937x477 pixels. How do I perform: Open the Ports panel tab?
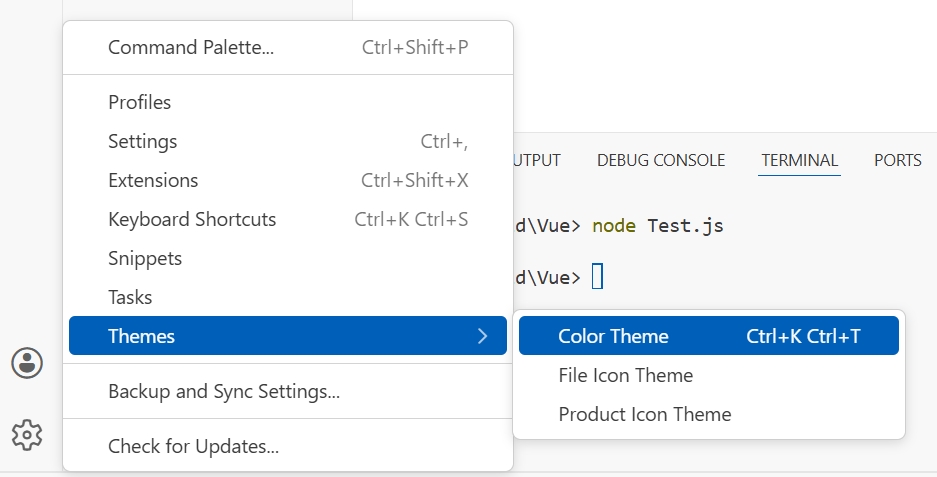[x=897, y=160]
